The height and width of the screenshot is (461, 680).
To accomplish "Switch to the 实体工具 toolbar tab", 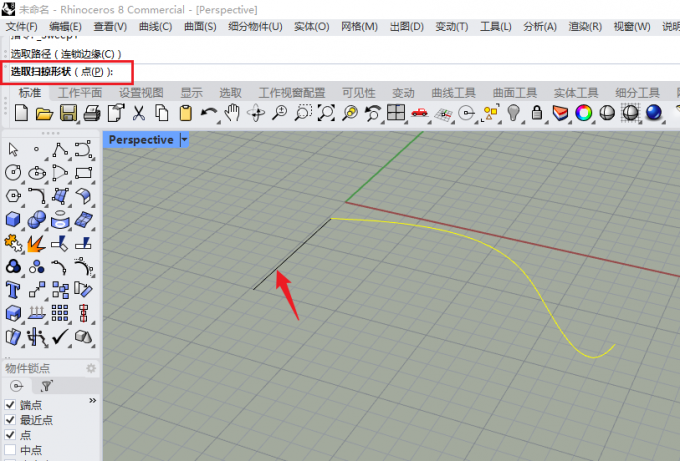I will point(576,93).
